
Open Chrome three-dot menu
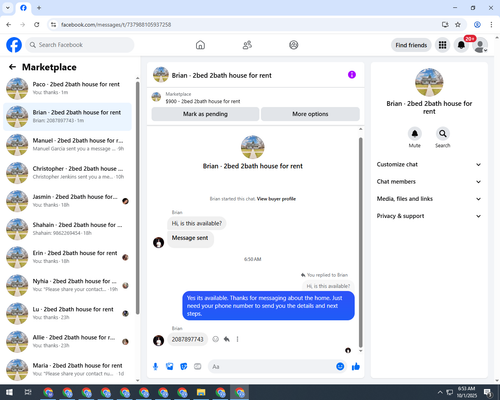pyautogui.click(x=491, y=25)
